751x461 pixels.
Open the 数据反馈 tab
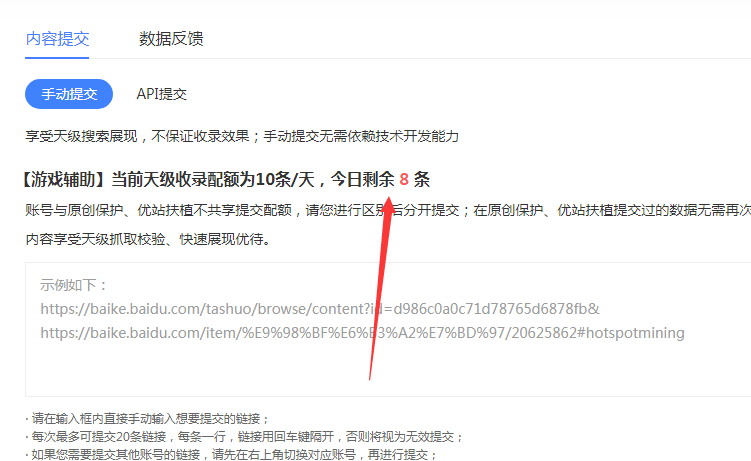pos(171,39)
